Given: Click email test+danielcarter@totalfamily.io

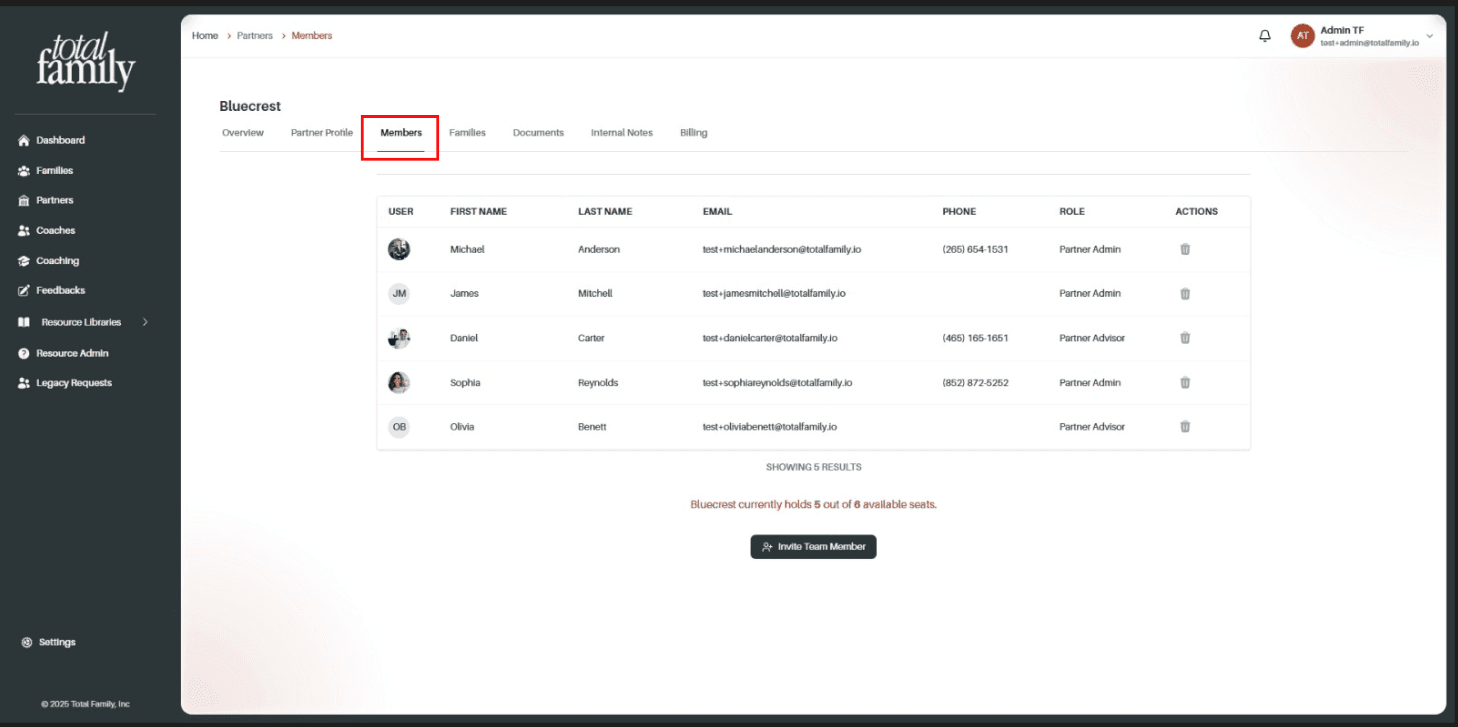Looking at the screenshot, I should [770, 338].
